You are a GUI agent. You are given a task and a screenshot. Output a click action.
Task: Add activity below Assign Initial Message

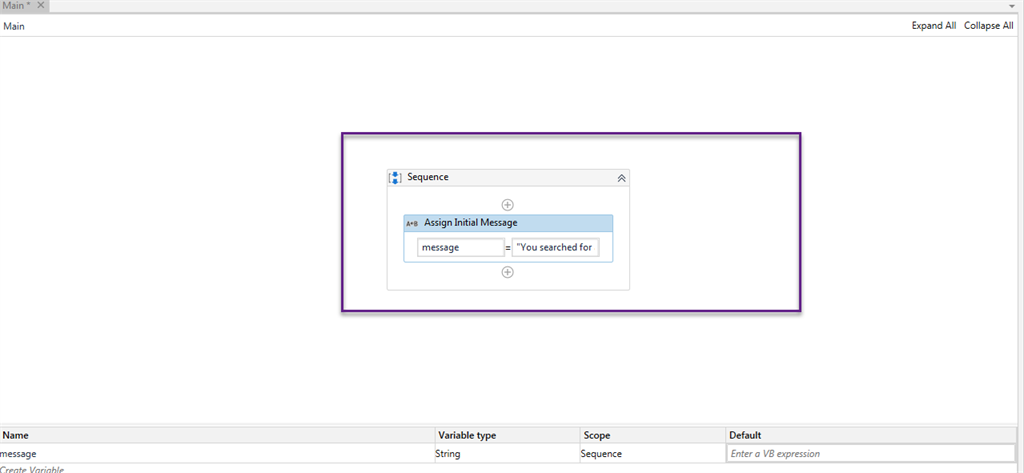[507, 272]
